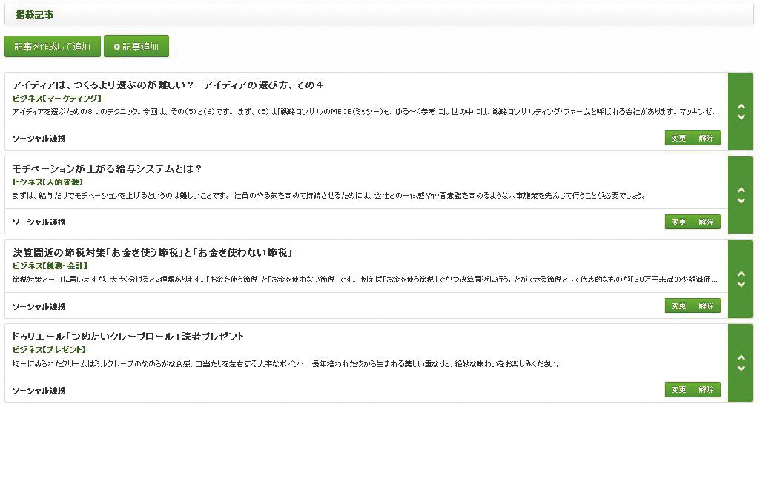Image resolution: width=760 pixels, height=480 pixels.
Task: Move the アイディア article down with the down chevron
Action: pyautogui.click(x=741, y=116)
